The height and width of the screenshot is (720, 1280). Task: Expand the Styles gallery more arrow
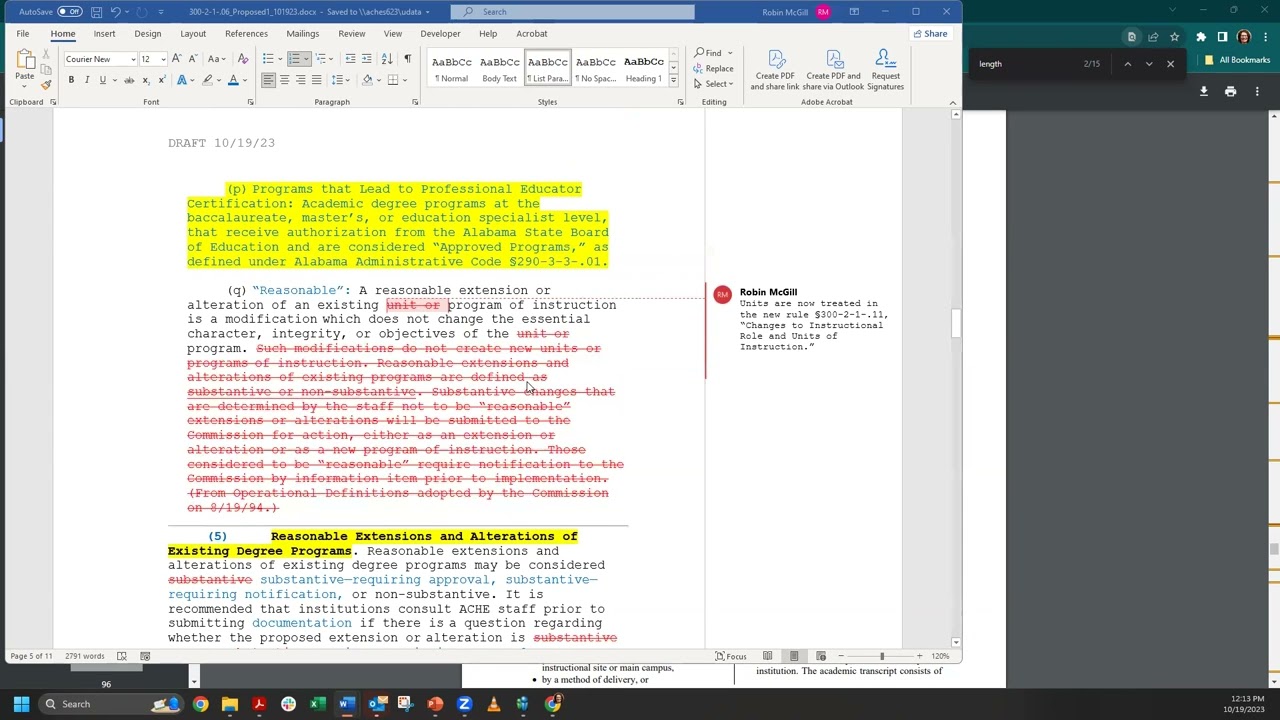pyautogui.click(x=673, y=81)
